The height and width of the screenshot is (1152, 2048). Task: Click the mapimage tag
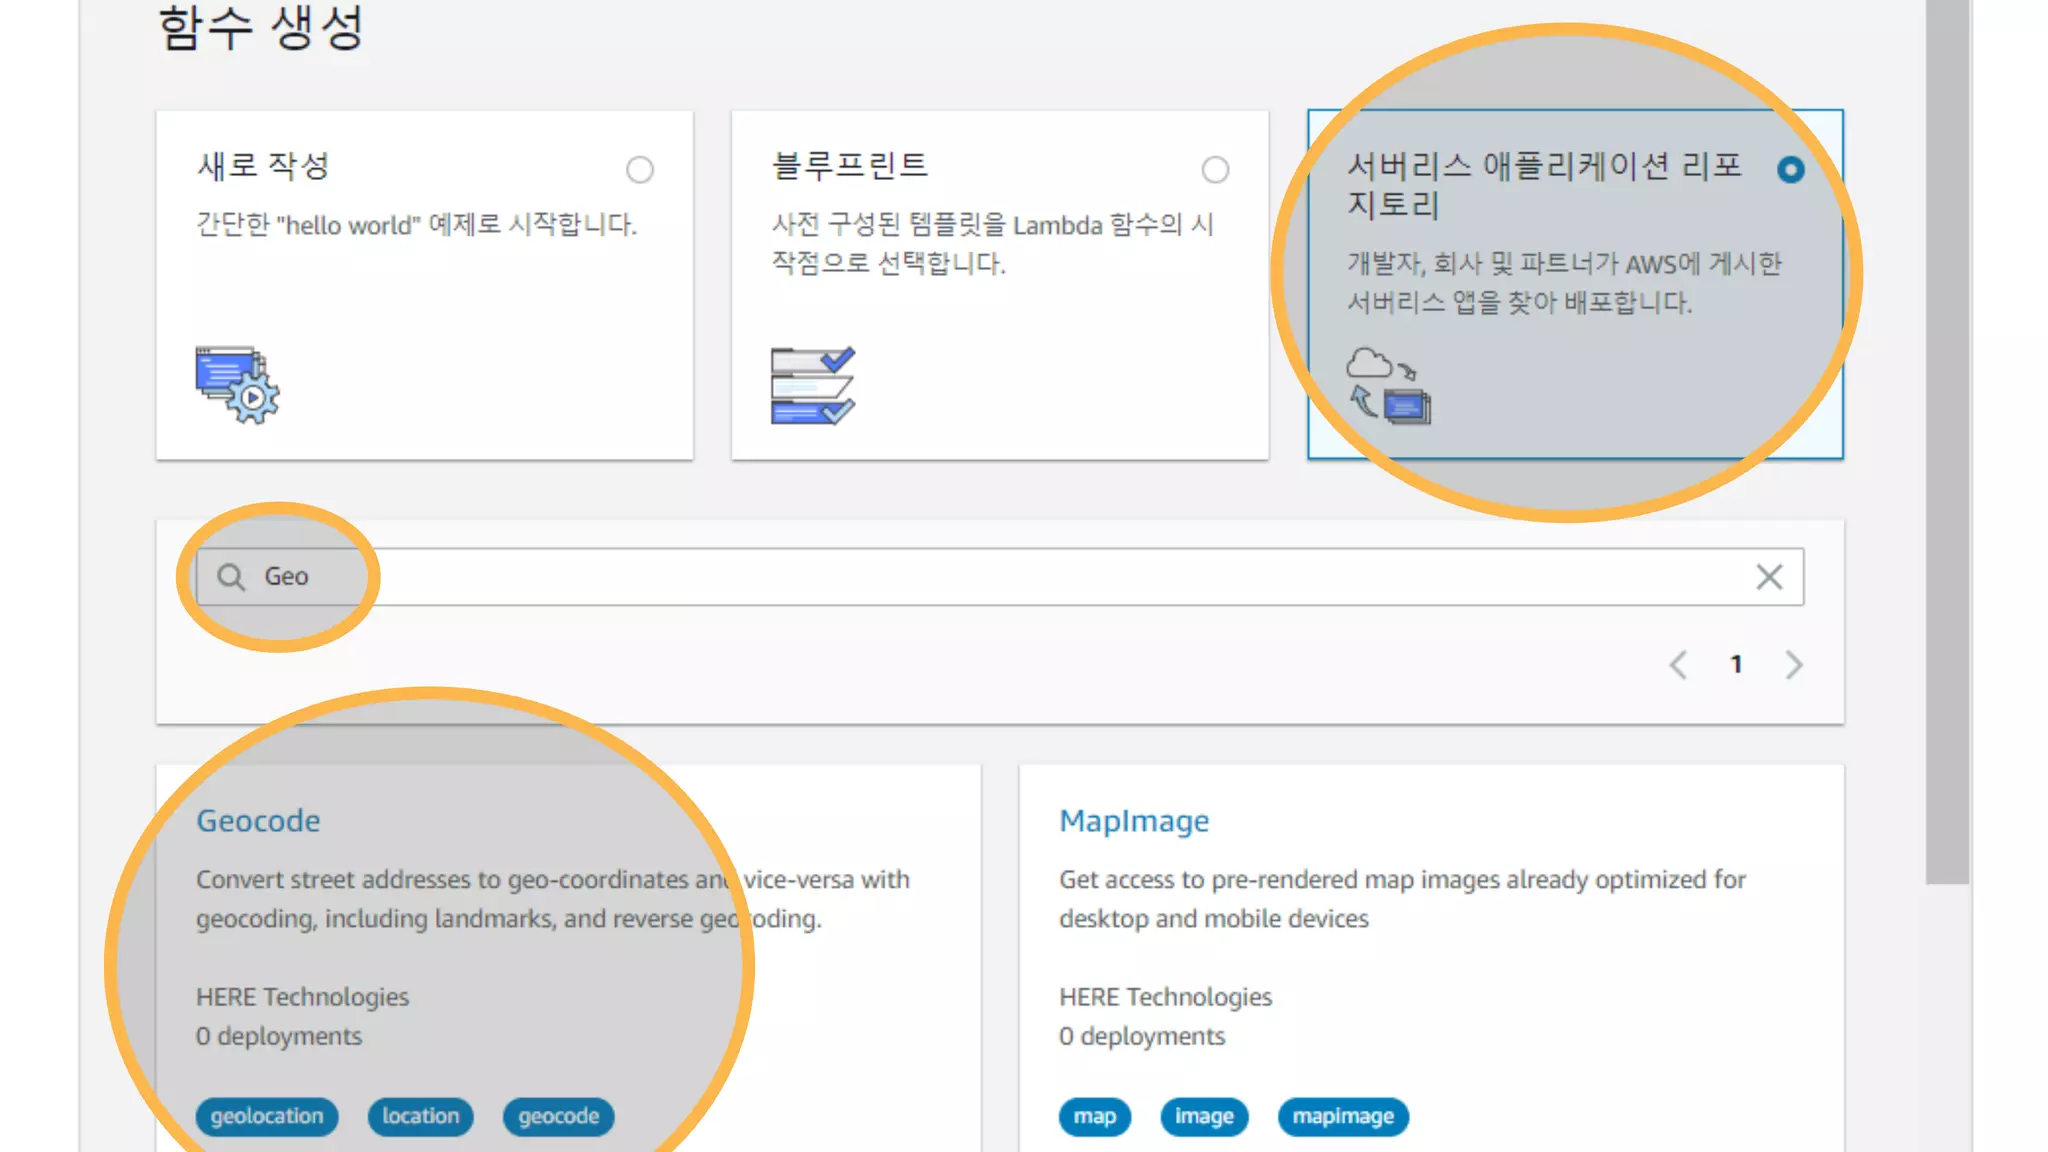(x=1342, y=1116)
